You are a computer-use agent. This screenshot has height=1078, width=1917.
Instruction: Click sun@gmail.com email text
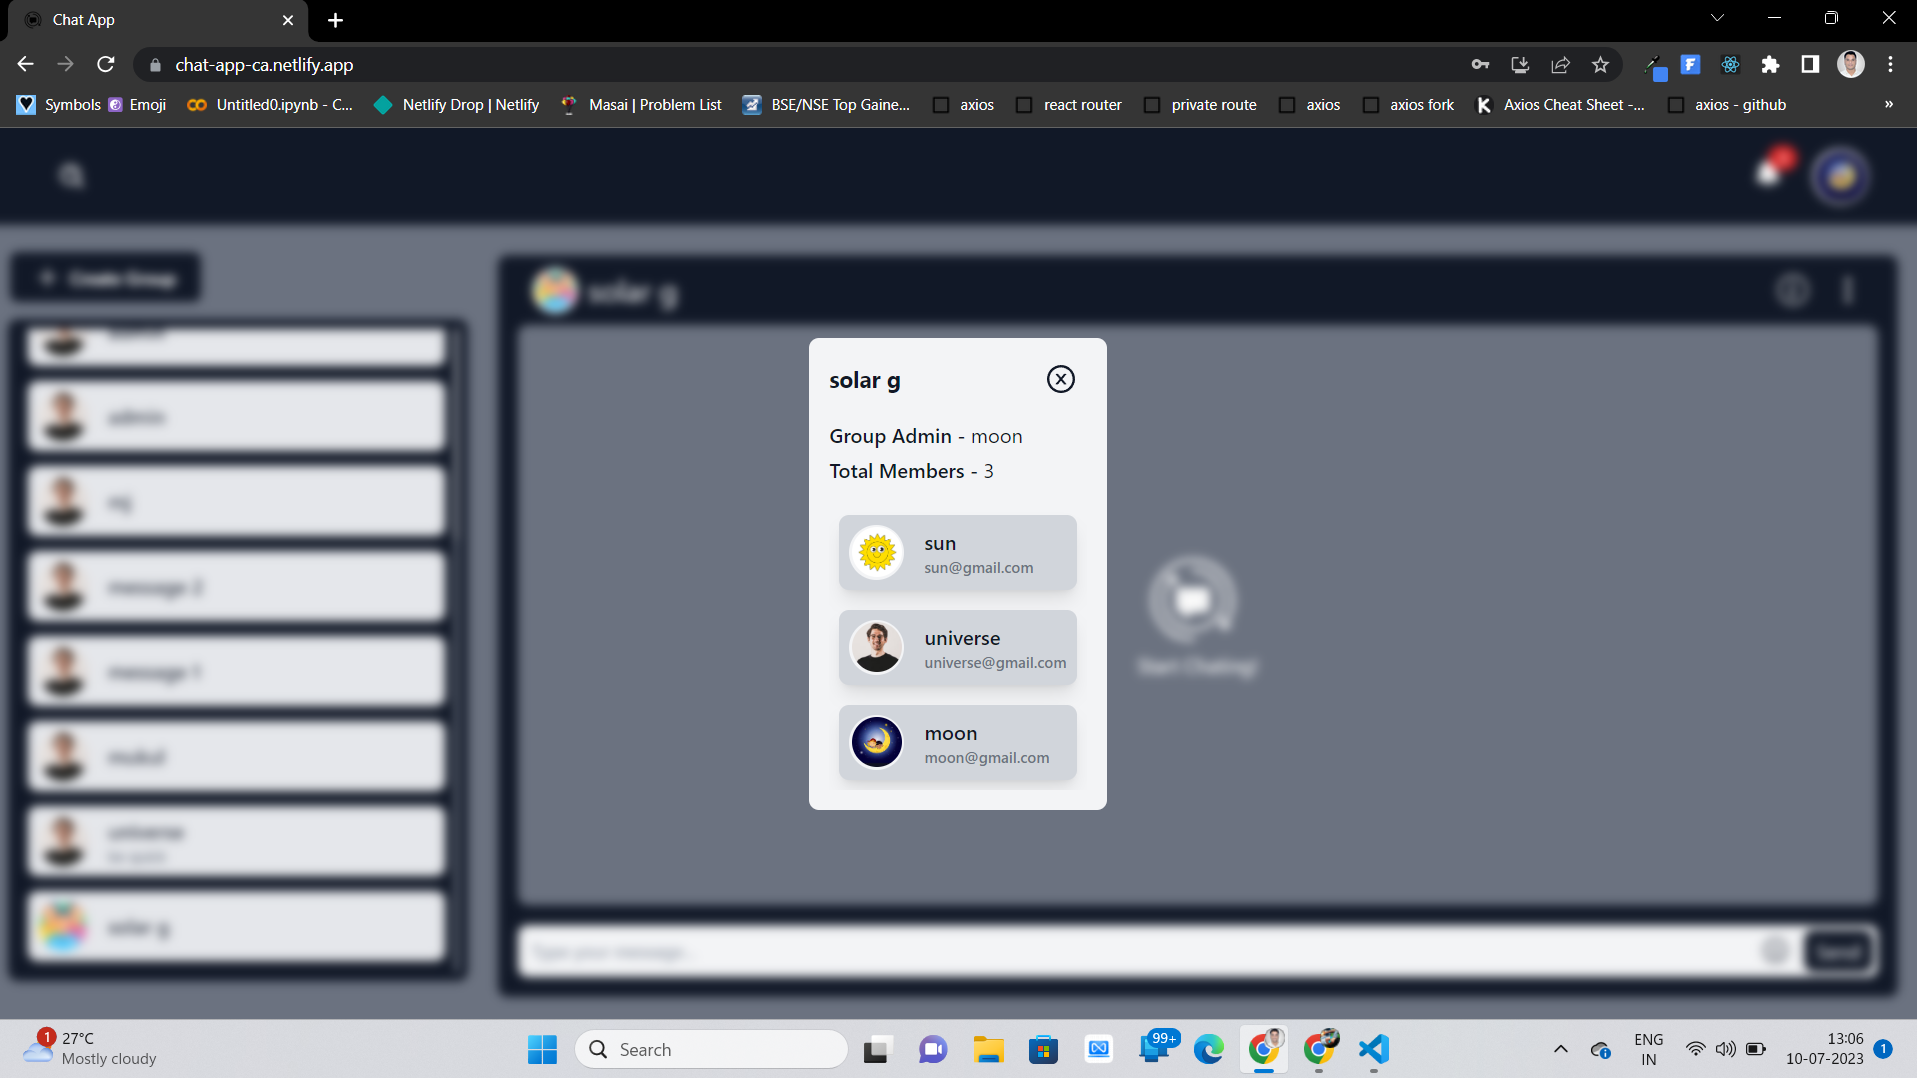point(978,568)
